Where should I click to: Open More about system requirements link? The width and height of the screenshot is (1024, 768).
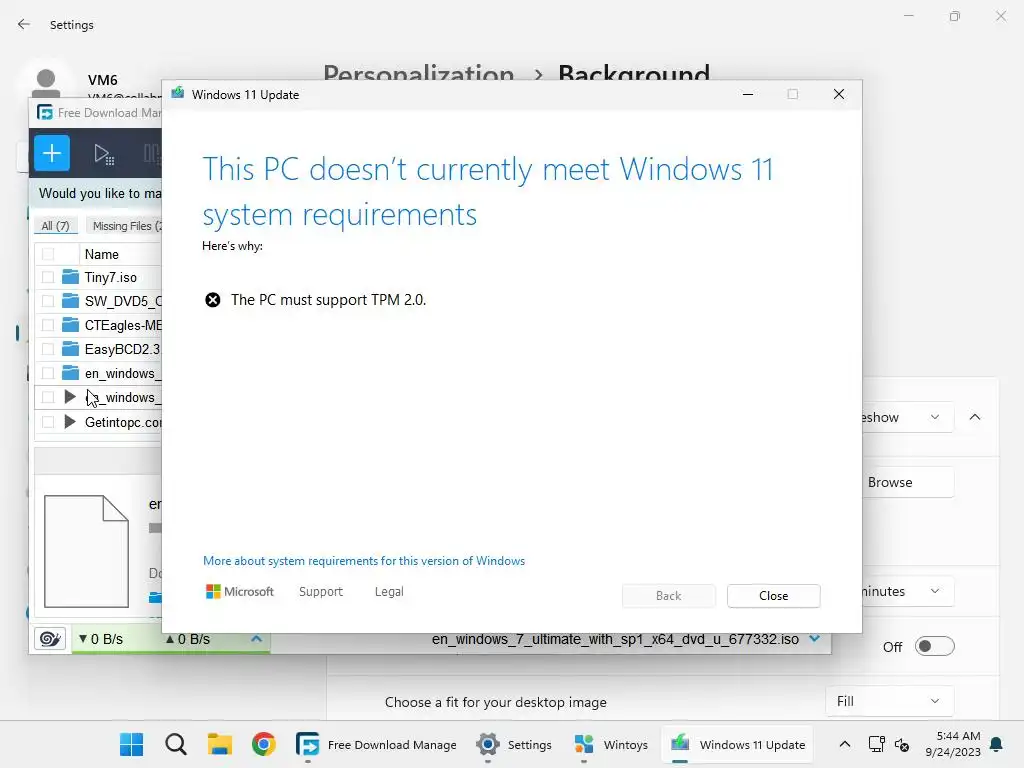(x=364, y=561)
